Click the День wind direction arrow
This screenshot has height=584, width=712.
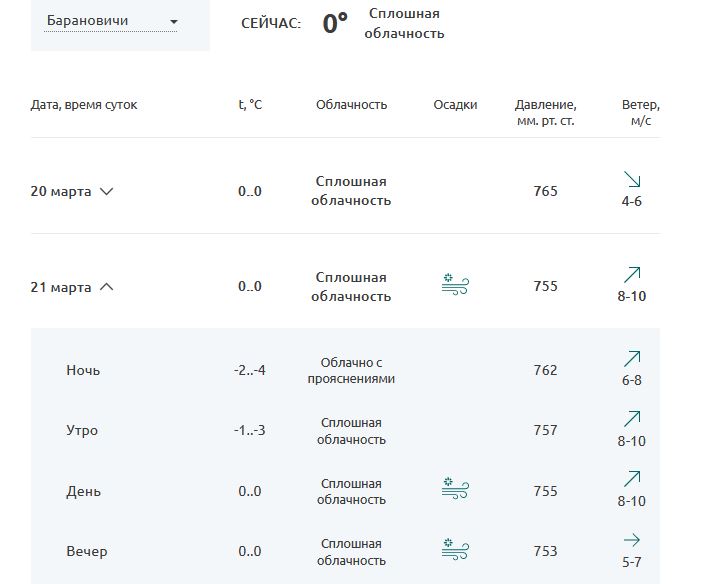tap(632, 479)
